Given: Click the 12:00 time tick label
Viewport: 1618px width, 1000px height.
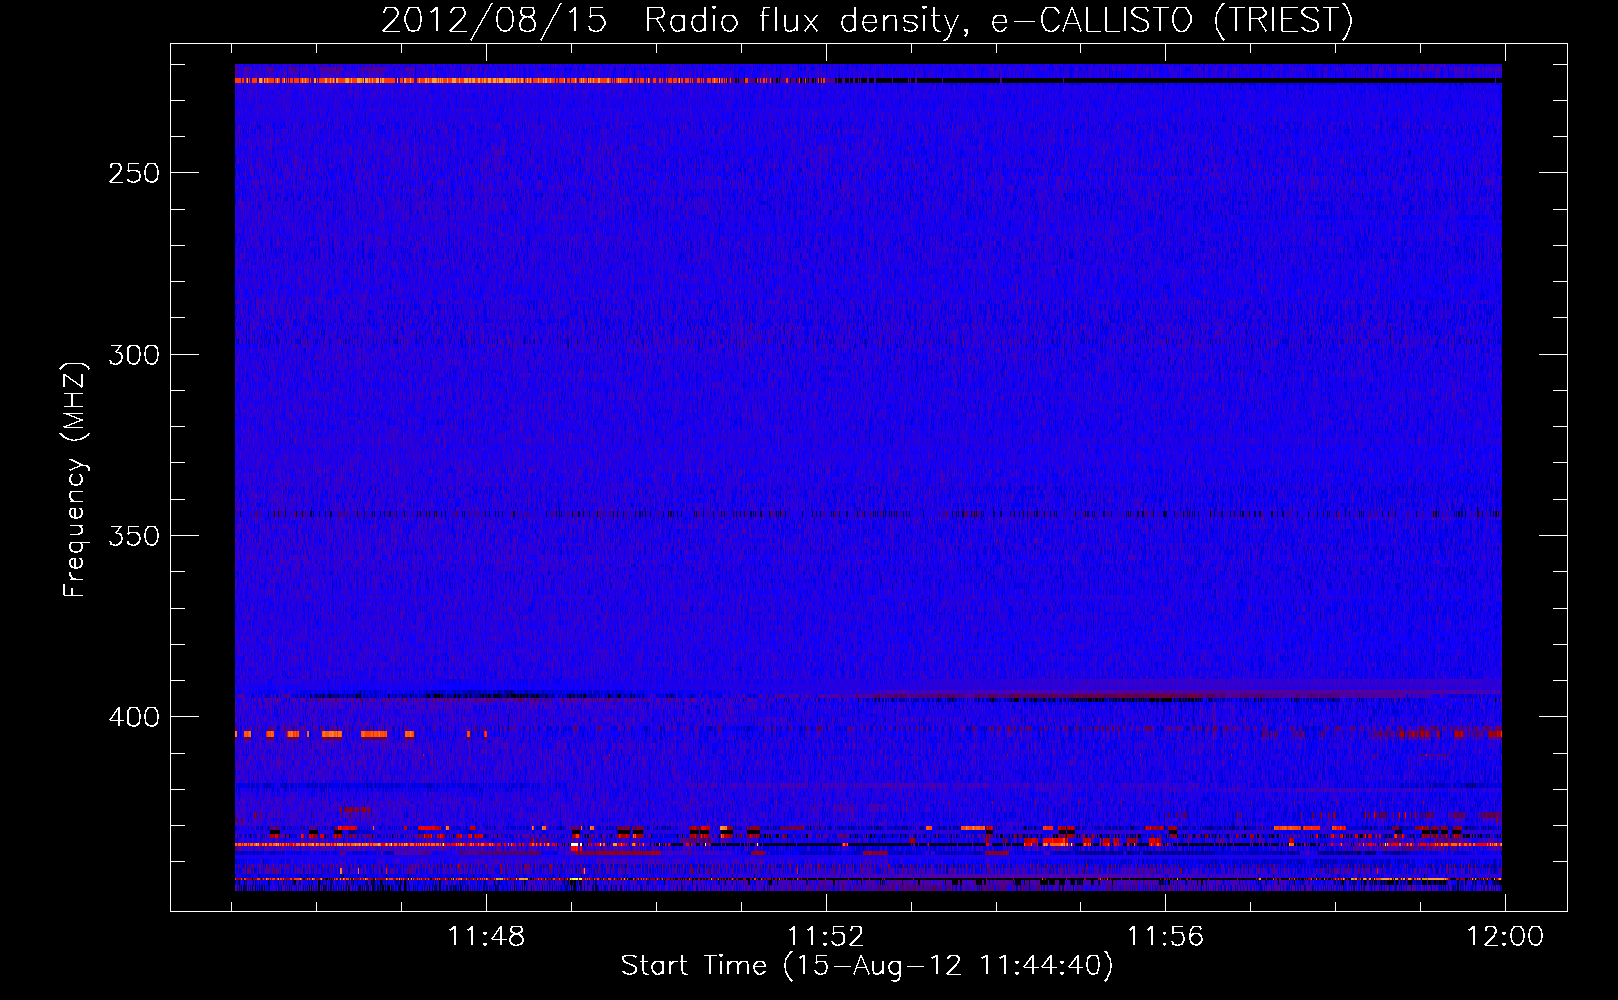Looking at the screenshot, I should (1505, 937).
